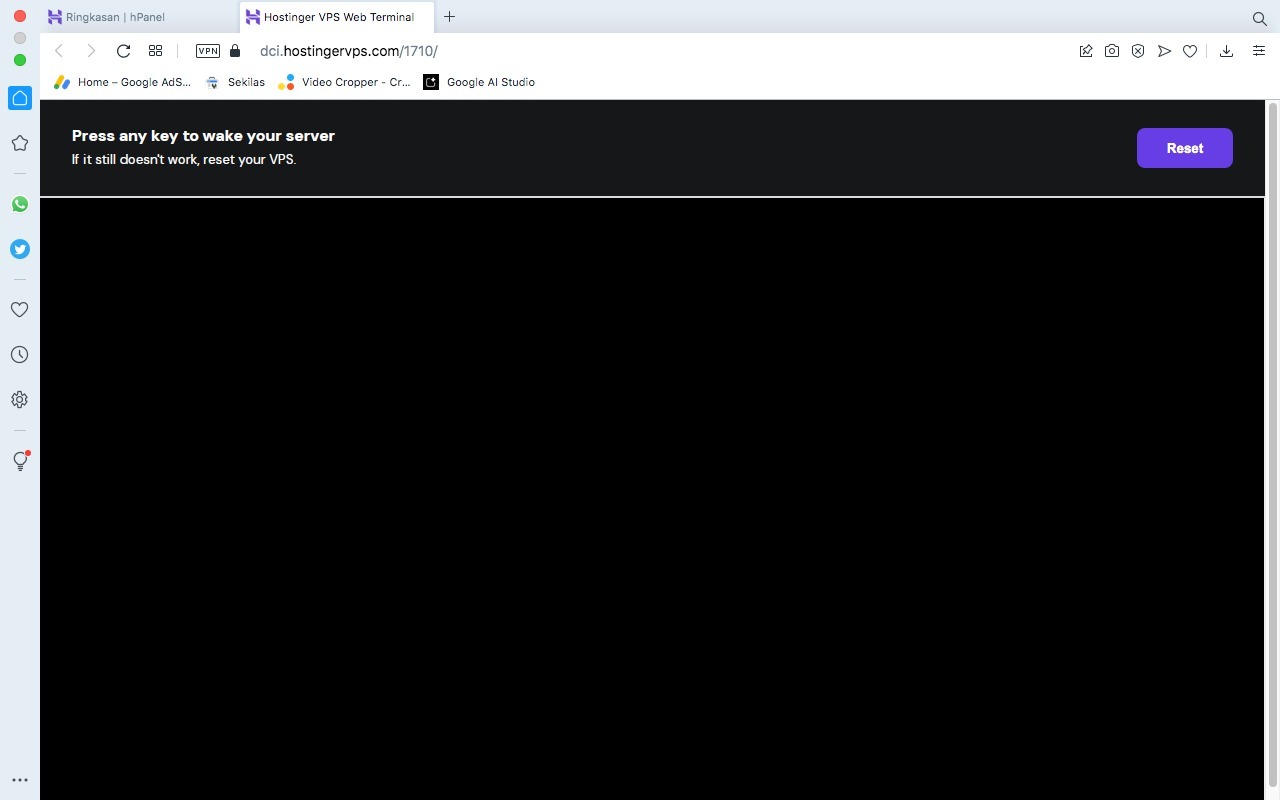Open settings with the gear icon

pyautogui.click(x=19, y=400)
